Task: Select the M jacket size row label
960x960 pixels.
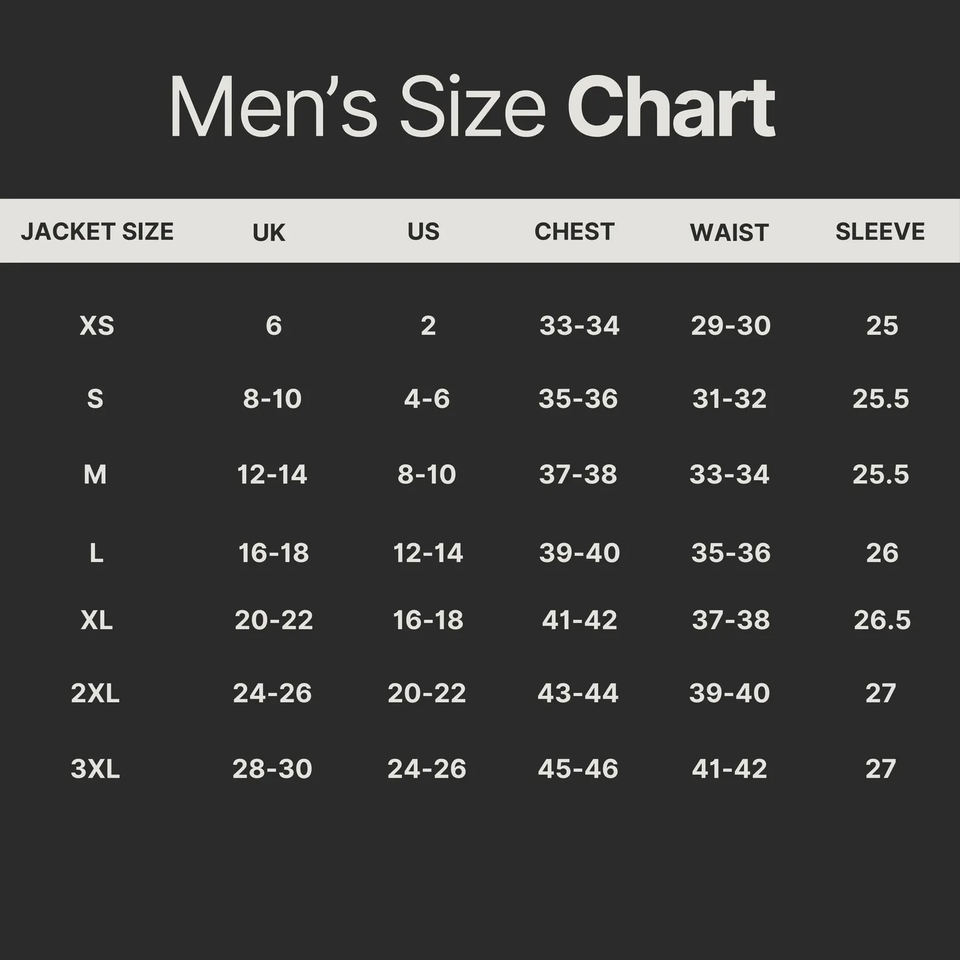Action: point(95,474)
